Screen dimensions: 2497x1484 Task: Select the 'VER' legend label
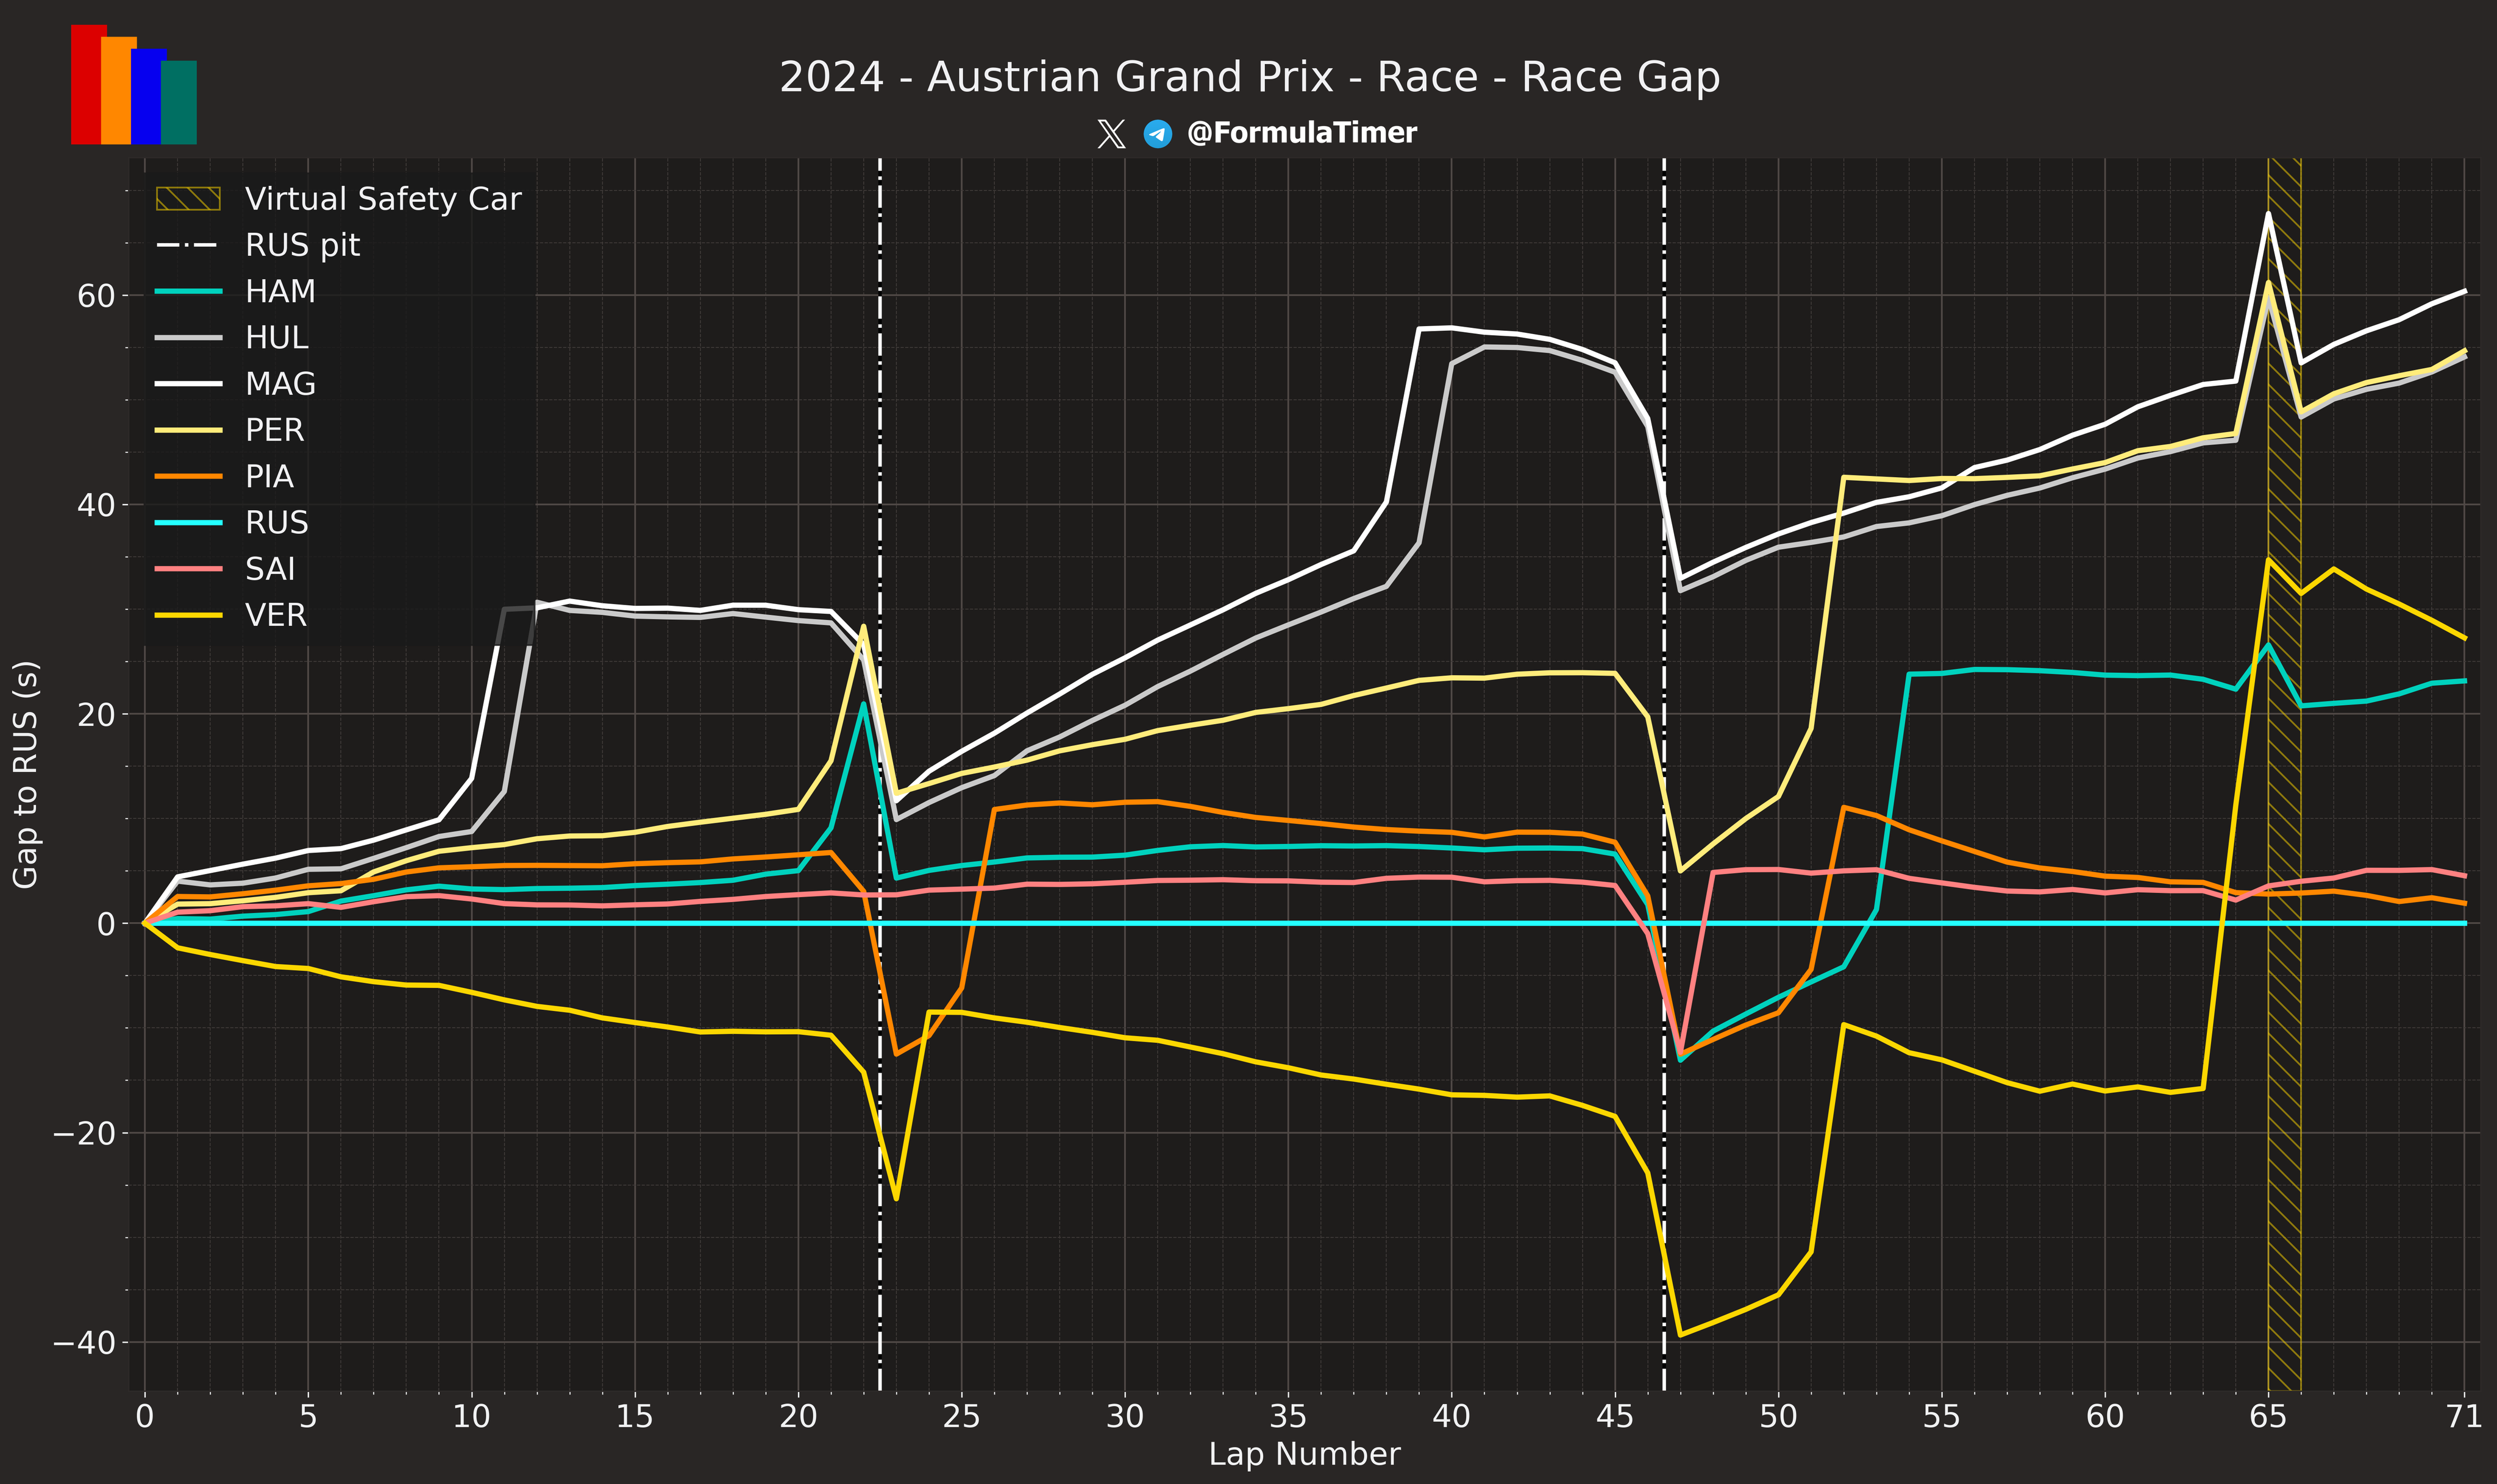276,615
